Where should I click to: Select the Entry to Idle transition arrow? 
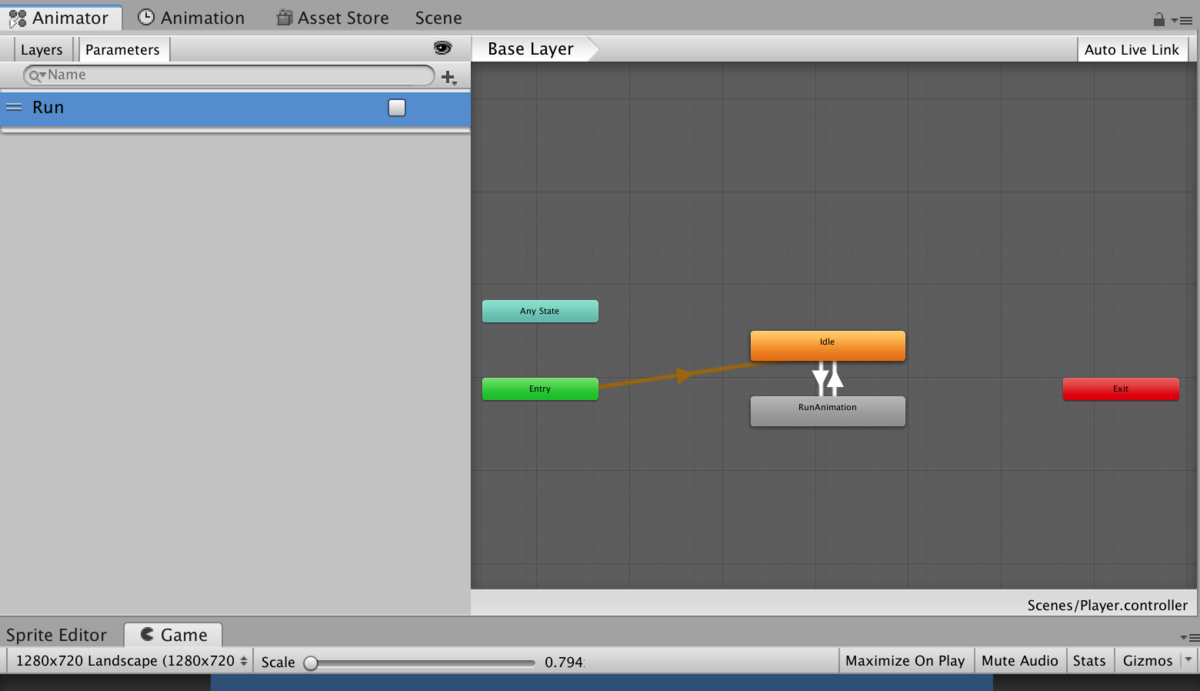[684, 375]
